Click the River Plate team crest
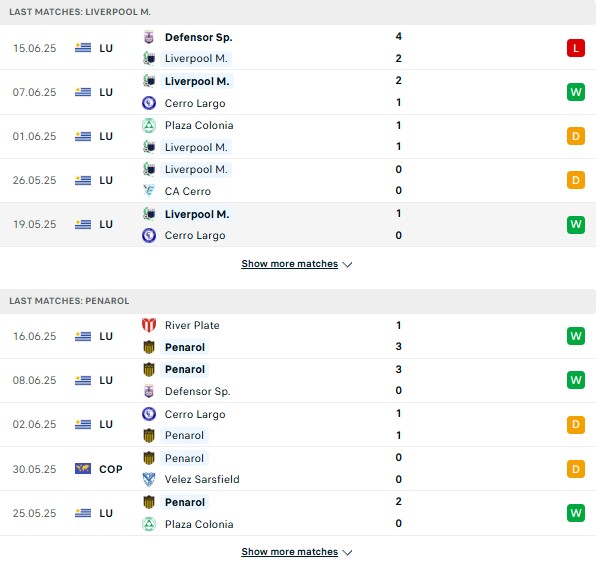The height and width of the screenshot is (572, 599). pyautogui.click(x=149, y=325)
